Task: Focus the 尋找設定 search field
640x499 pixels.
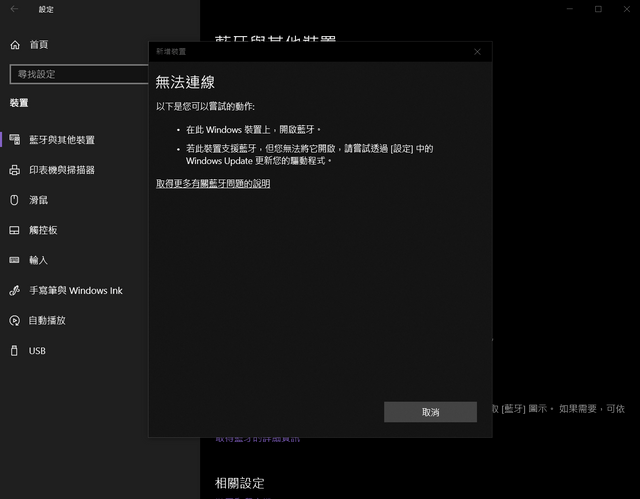Action: click(x=79, y=74)
